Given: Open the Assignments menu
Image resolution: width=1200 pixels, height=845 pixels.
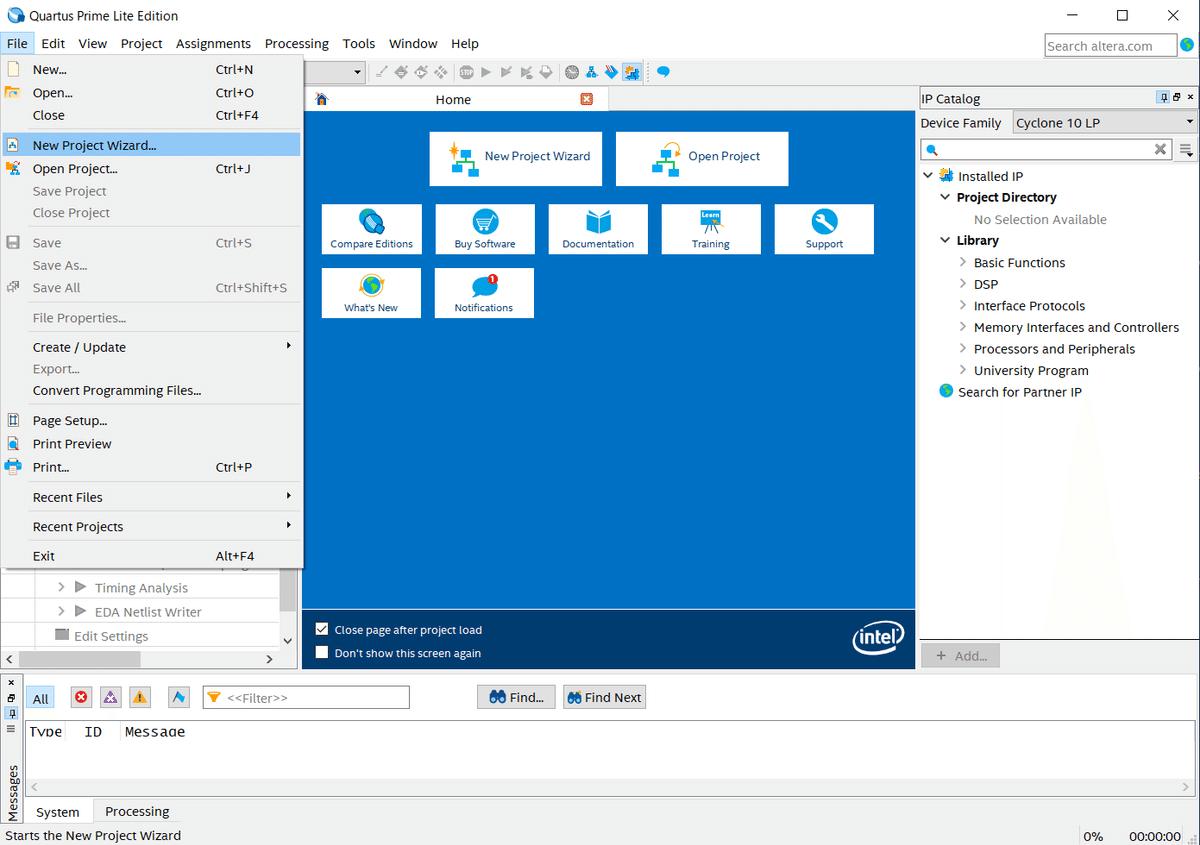Looking at the screenshot, I should click(x=213, y=44).
